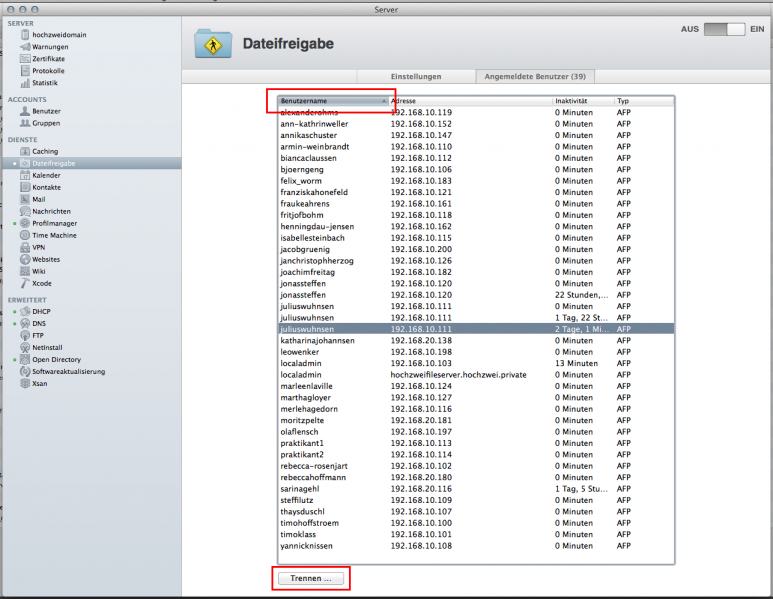Screen dimensions: 773x599
Task: Open the Mail service
Action: pyautogui.click(x=39, y=199)
